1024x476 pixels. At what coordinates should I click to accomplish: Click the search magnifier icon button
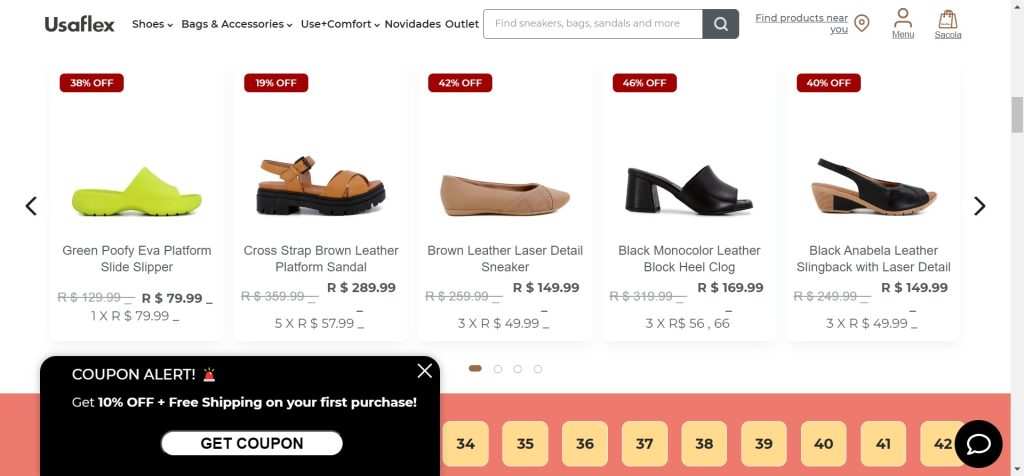point(720,24)
